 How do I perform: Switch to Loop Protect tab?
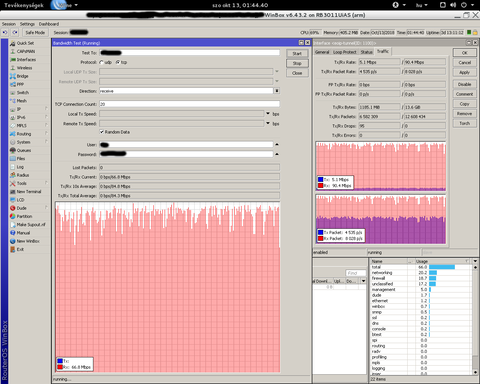pos(345,52)
